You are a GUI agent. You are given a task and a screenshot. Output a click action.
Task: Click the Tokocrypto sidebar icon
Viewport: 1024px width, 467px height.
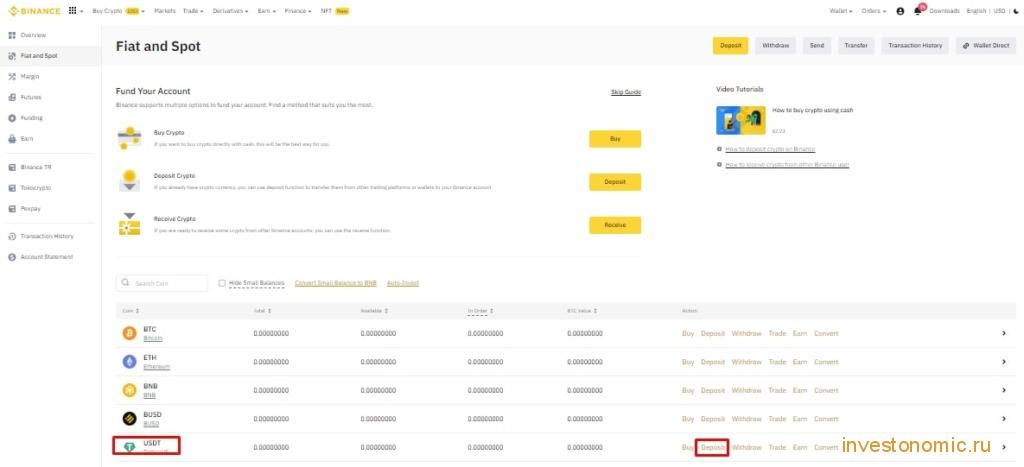click(x=12, y=188)
